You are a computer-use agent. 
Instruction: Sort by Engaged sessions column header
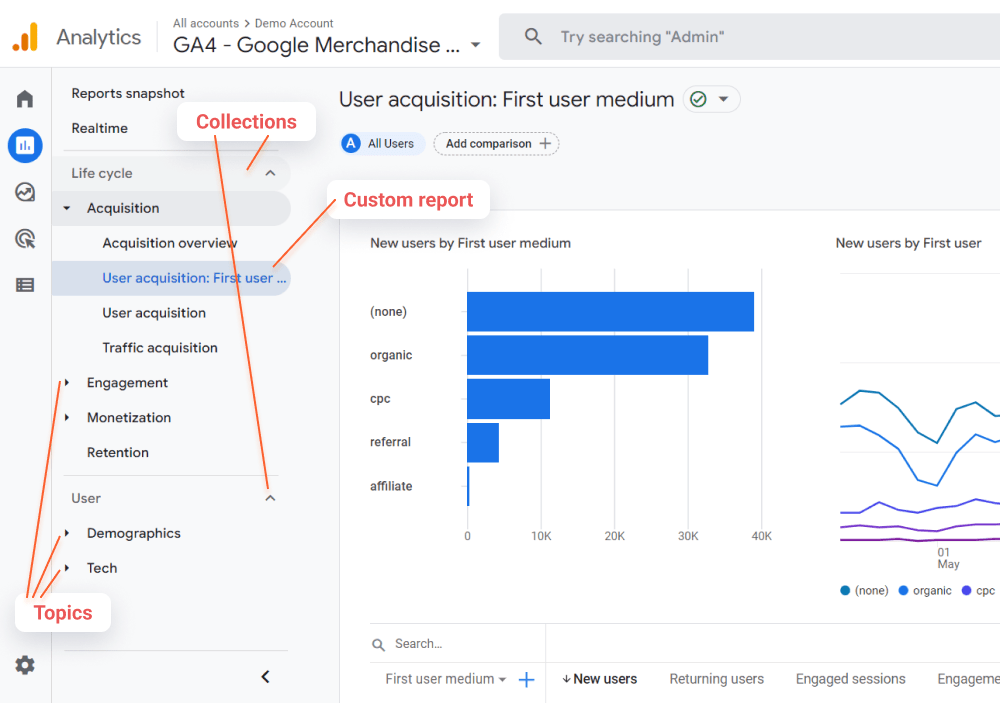[x=850, y=679]
